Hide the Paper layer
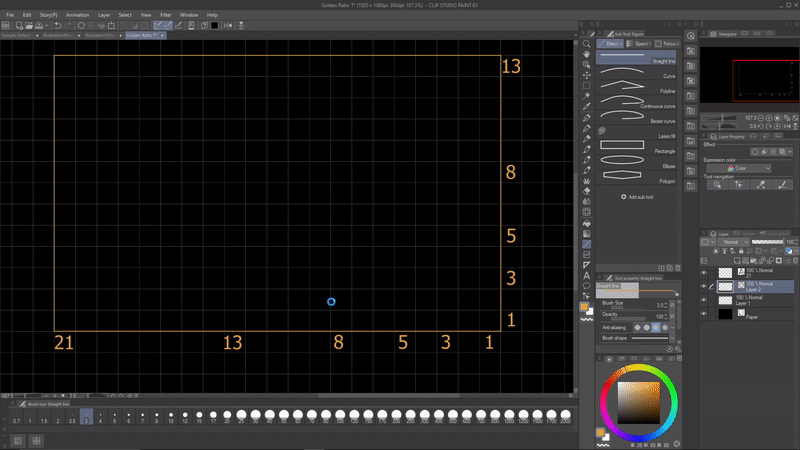The image size is (800, 450). point(704,314)
